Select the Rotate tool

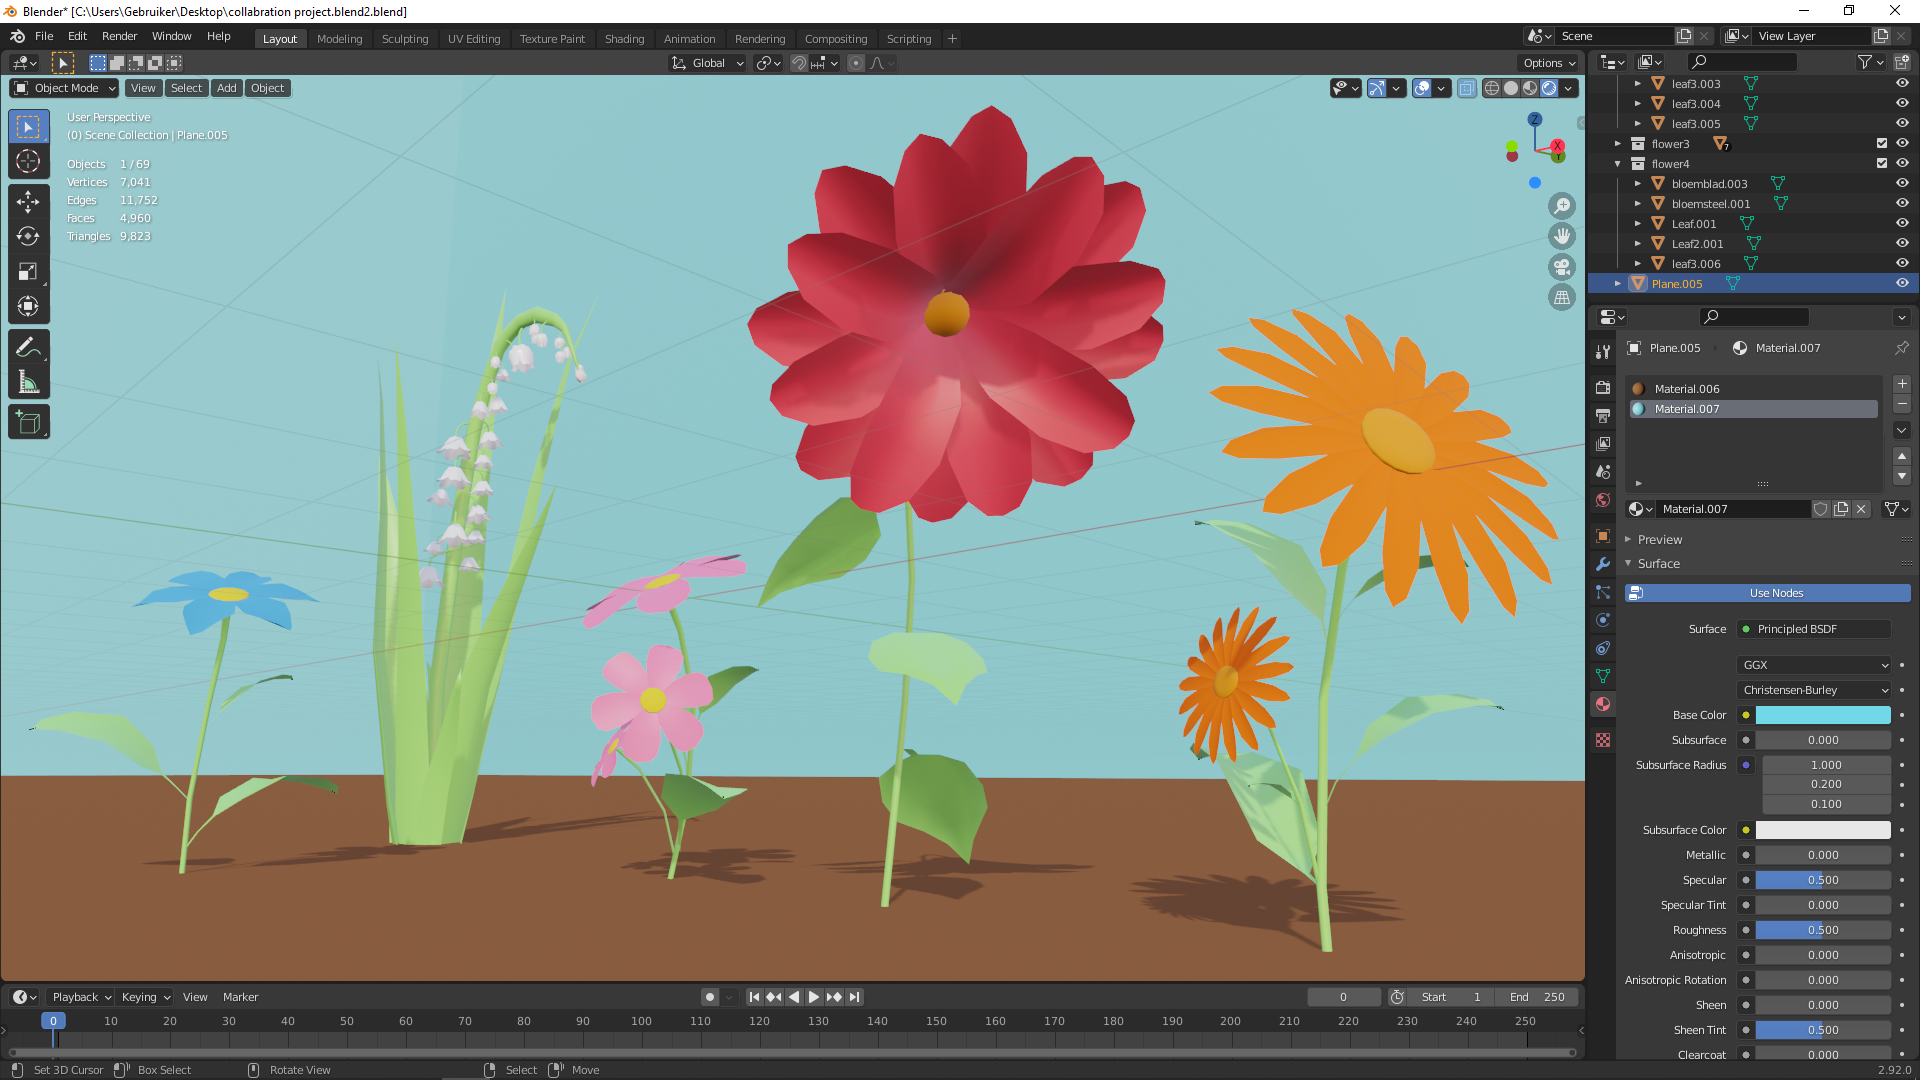pyautogui.click(x=28, y=237)
